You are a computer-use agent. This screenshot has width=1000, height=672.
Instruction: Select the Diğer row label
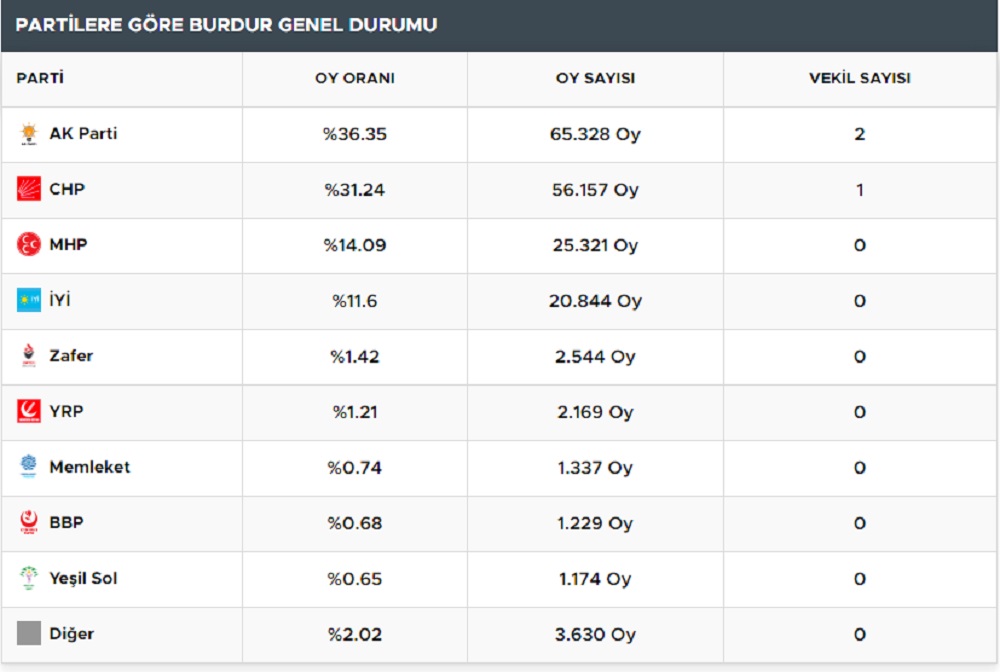pos(72,634)
